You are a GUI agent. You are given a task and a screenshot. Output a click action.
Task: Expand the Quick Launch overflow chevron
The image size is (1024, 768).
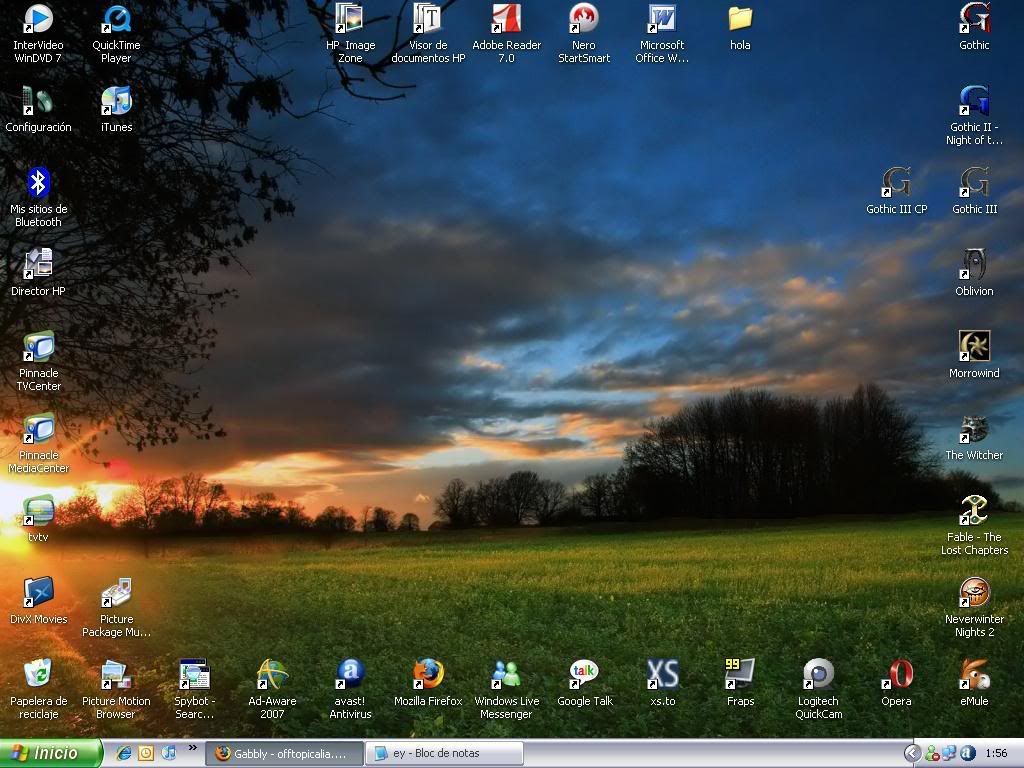coord(192,748)
